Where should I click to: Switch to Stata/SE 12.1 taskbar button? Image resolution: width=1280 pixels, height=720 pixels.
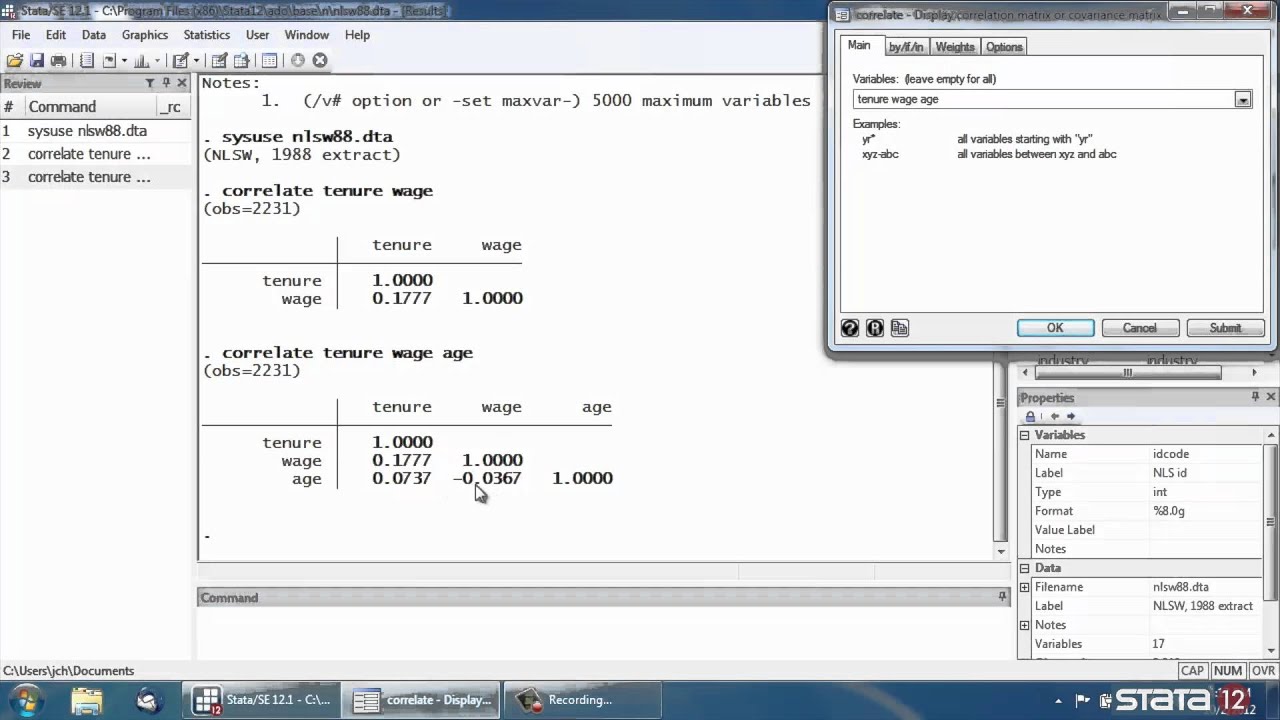[x=261, y=700]
